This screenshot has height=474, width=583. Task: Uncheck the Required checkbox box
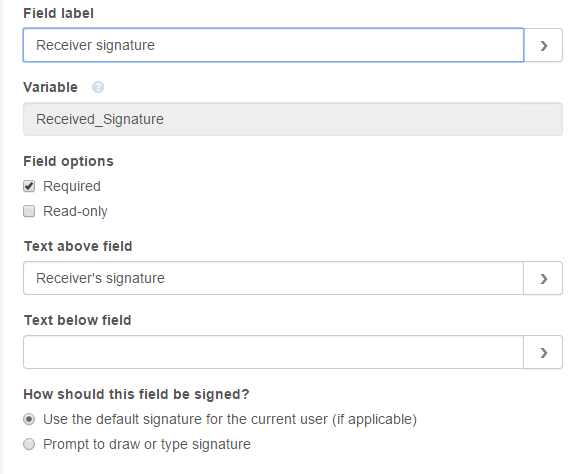29,186
